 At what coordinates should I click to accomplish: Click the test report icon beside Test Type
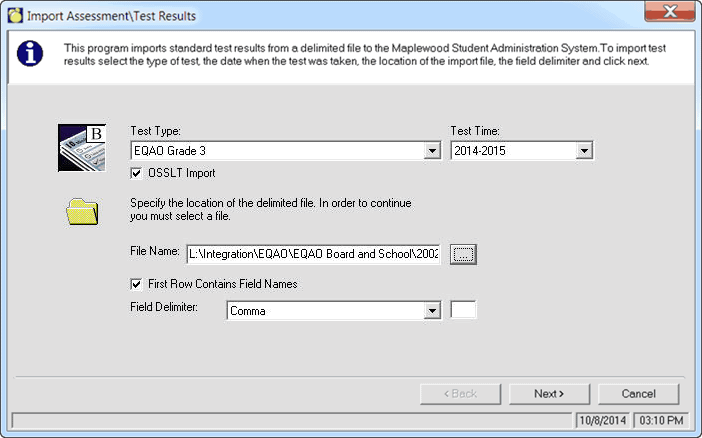click(x=82, y=146)
